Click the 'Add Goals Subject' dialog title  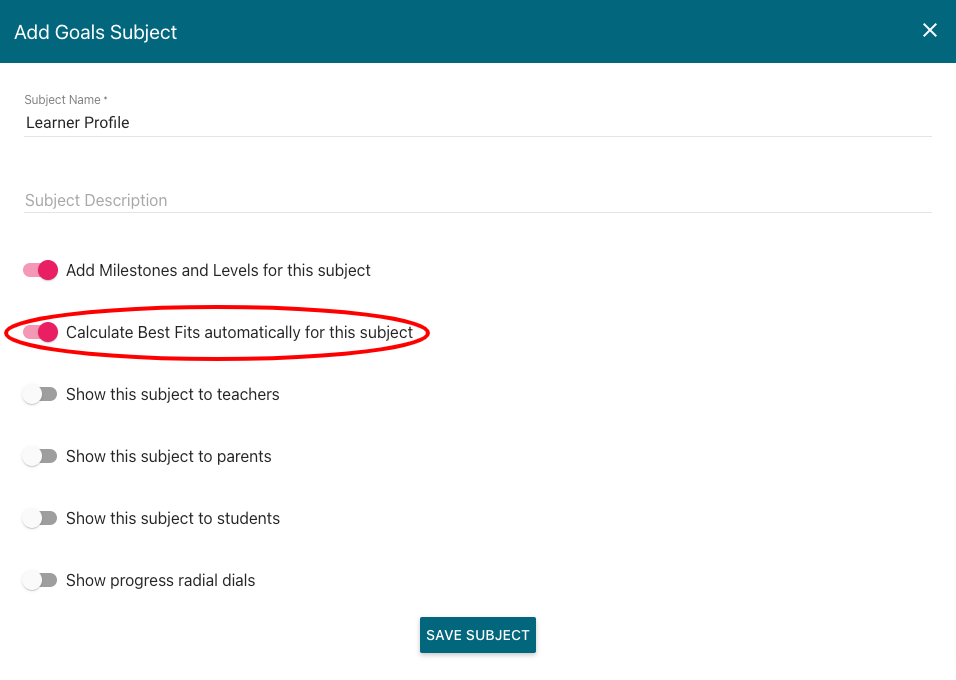coord(95,32)
